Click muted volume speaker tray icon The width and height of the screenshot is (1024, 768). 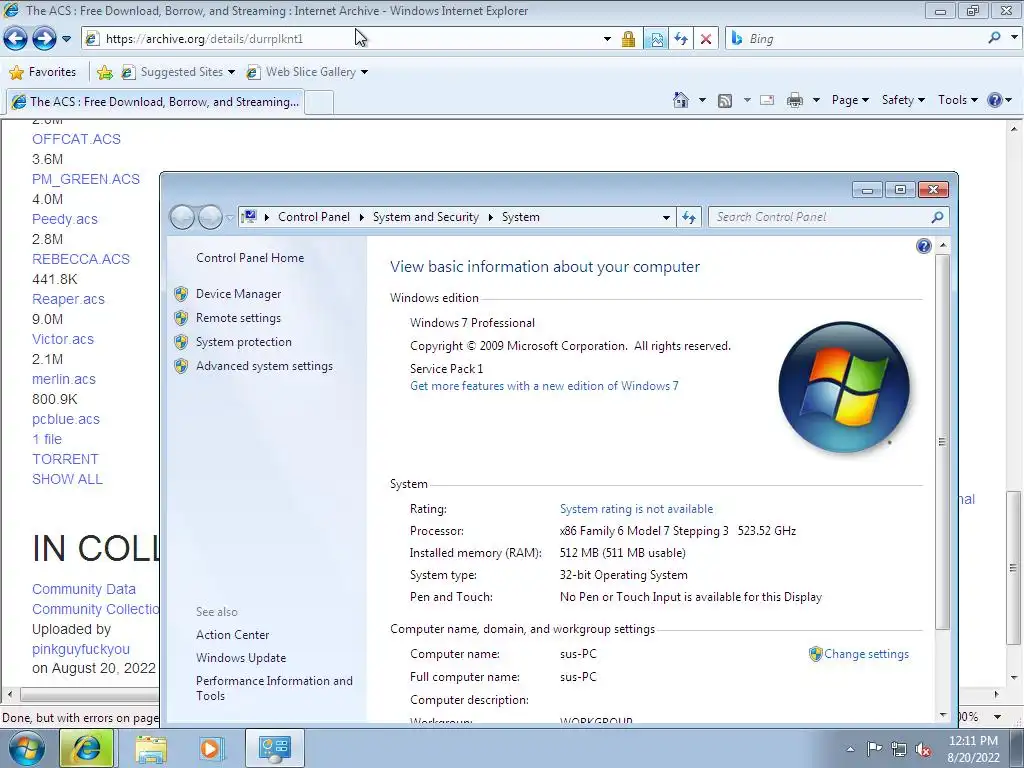(923, 750)
